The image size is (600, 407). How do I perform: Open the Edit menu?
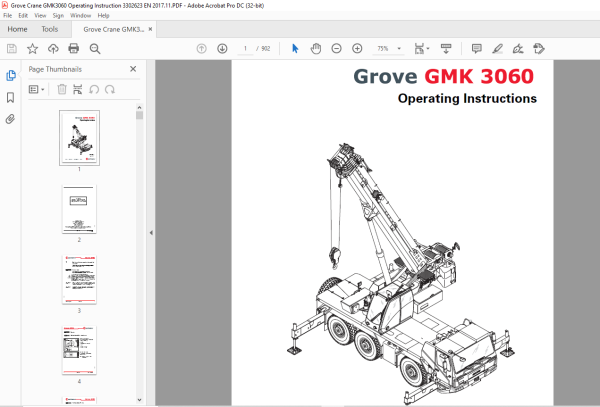pyautogui.click(x=23, y=15)
